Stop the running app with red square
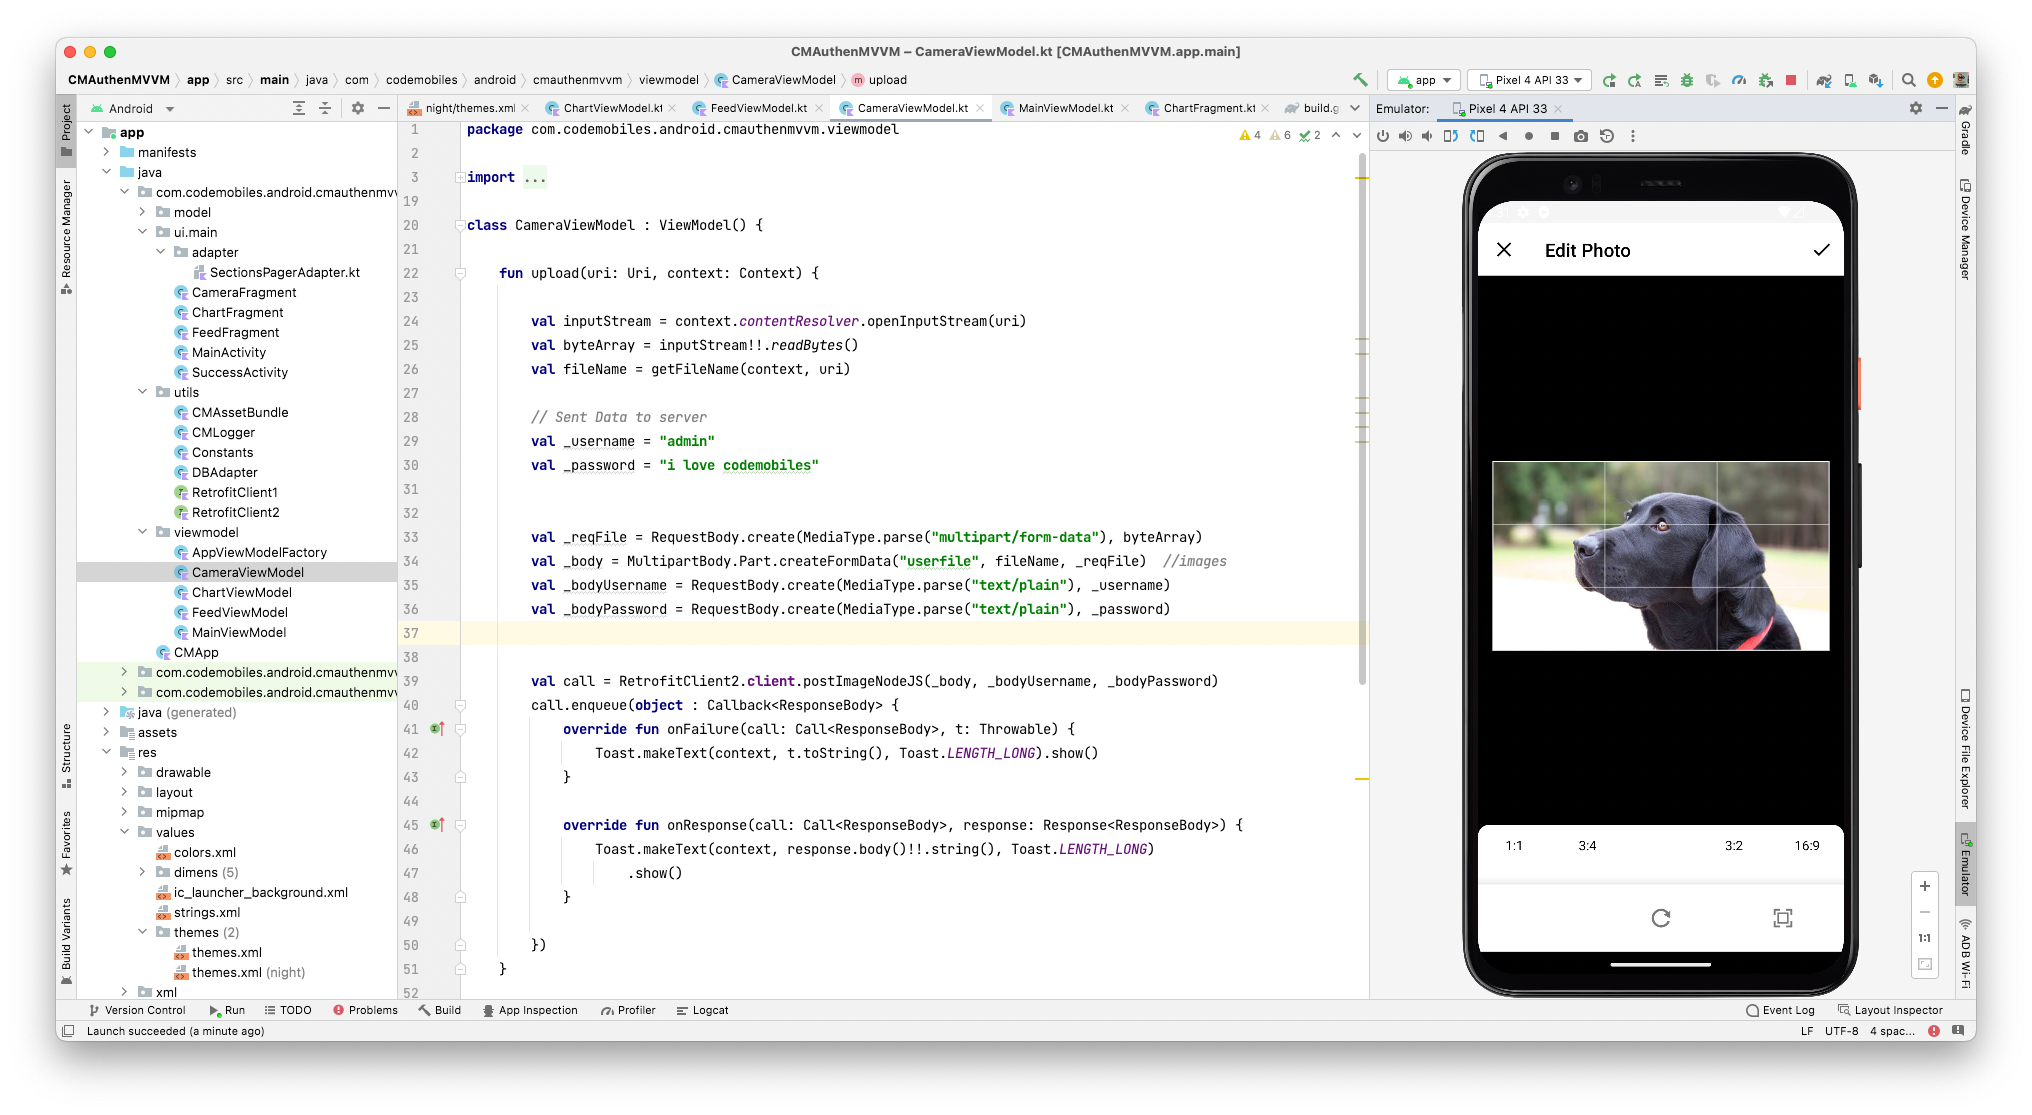This screenshot has height=1115, width=2032. (1791, 80)
